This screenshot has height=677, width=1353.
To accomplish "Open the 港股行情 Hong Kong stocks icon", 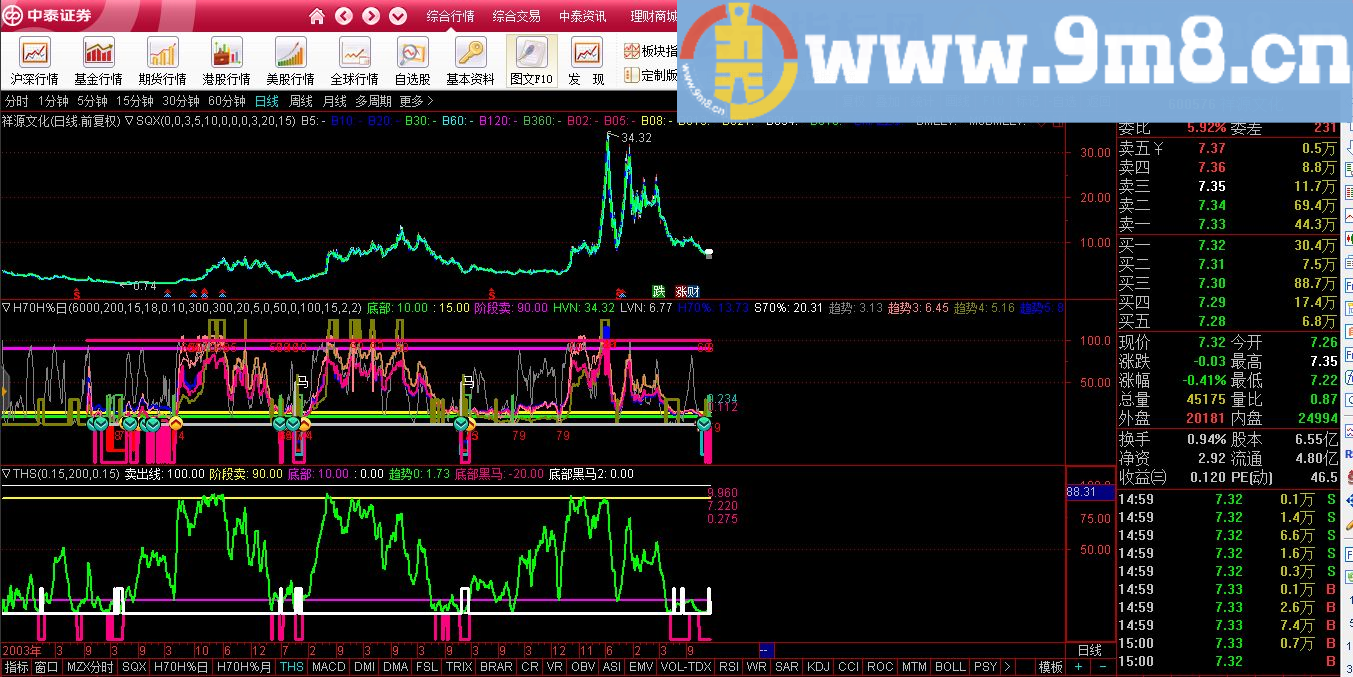I will (x=226, y=62).
